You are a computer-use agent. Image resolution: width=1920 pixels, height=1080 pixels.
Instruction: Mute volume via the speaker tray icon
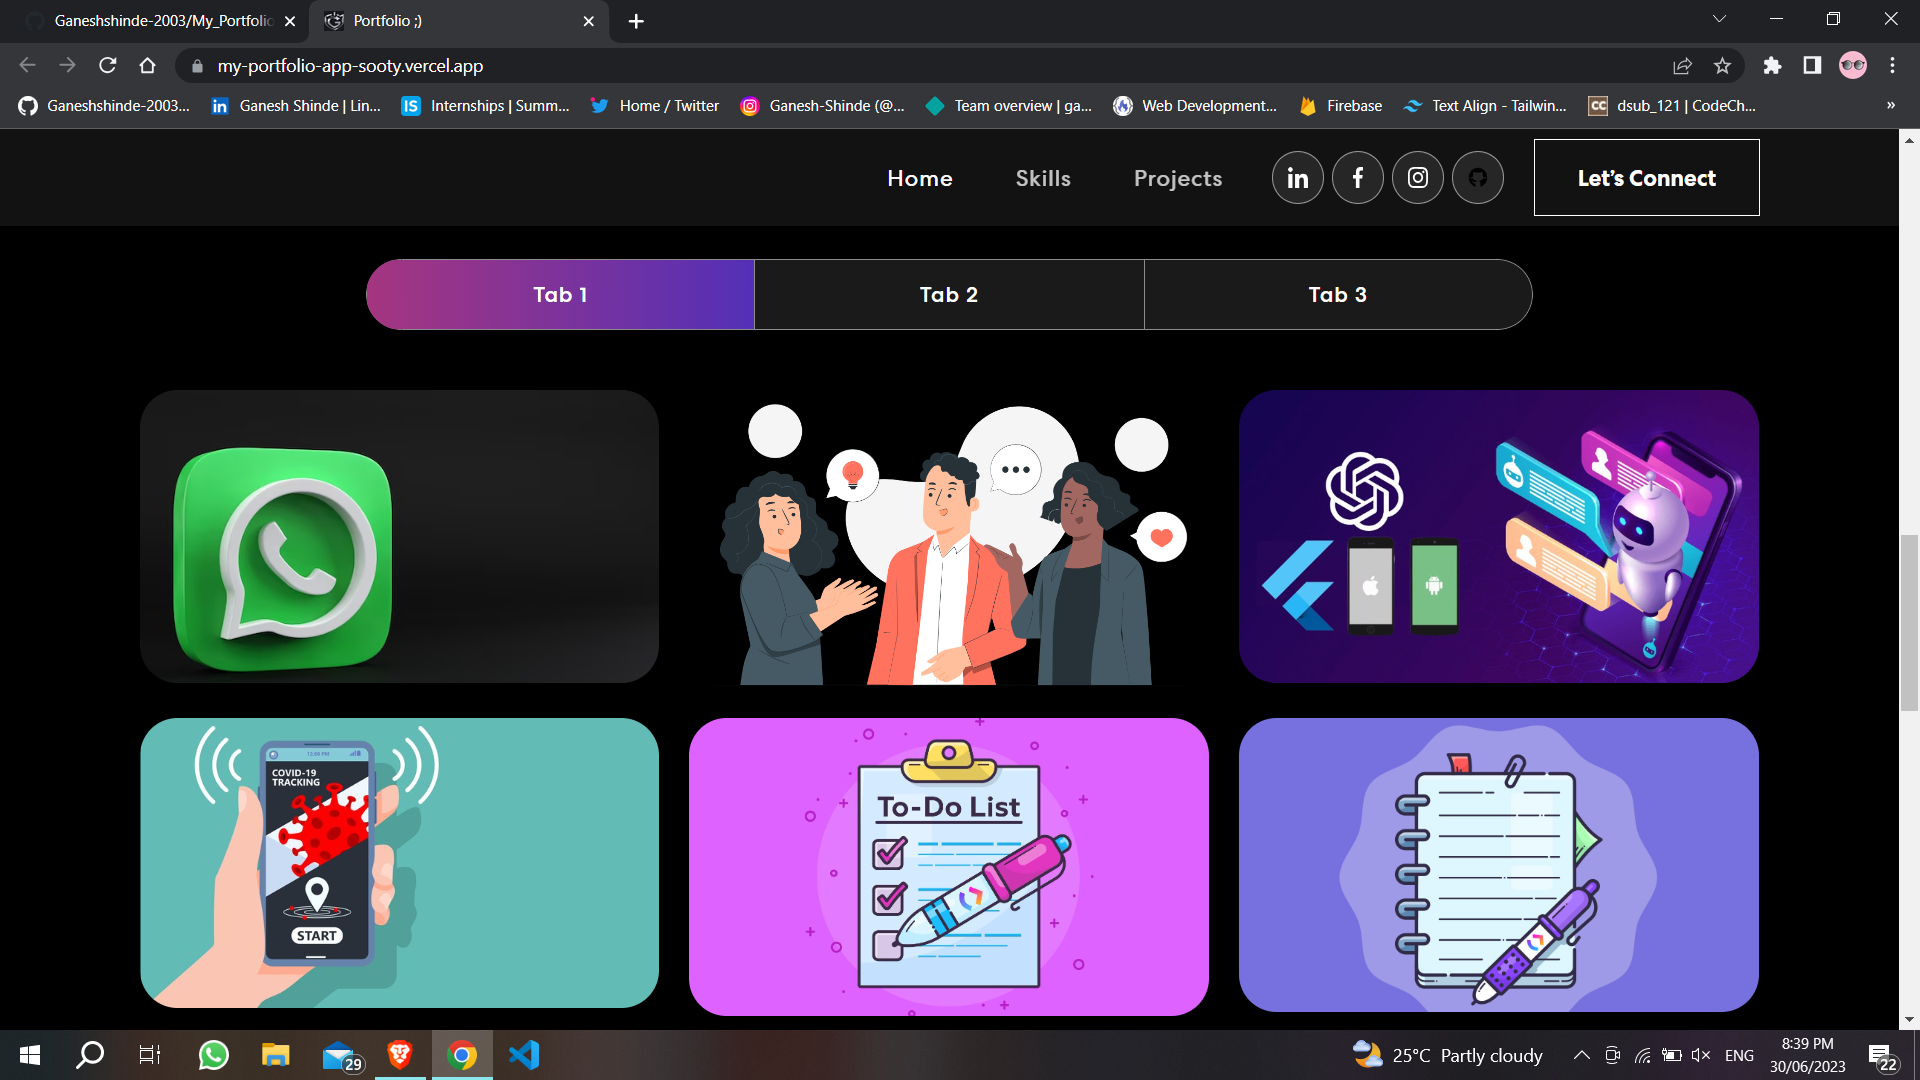click(1700, 1054)
